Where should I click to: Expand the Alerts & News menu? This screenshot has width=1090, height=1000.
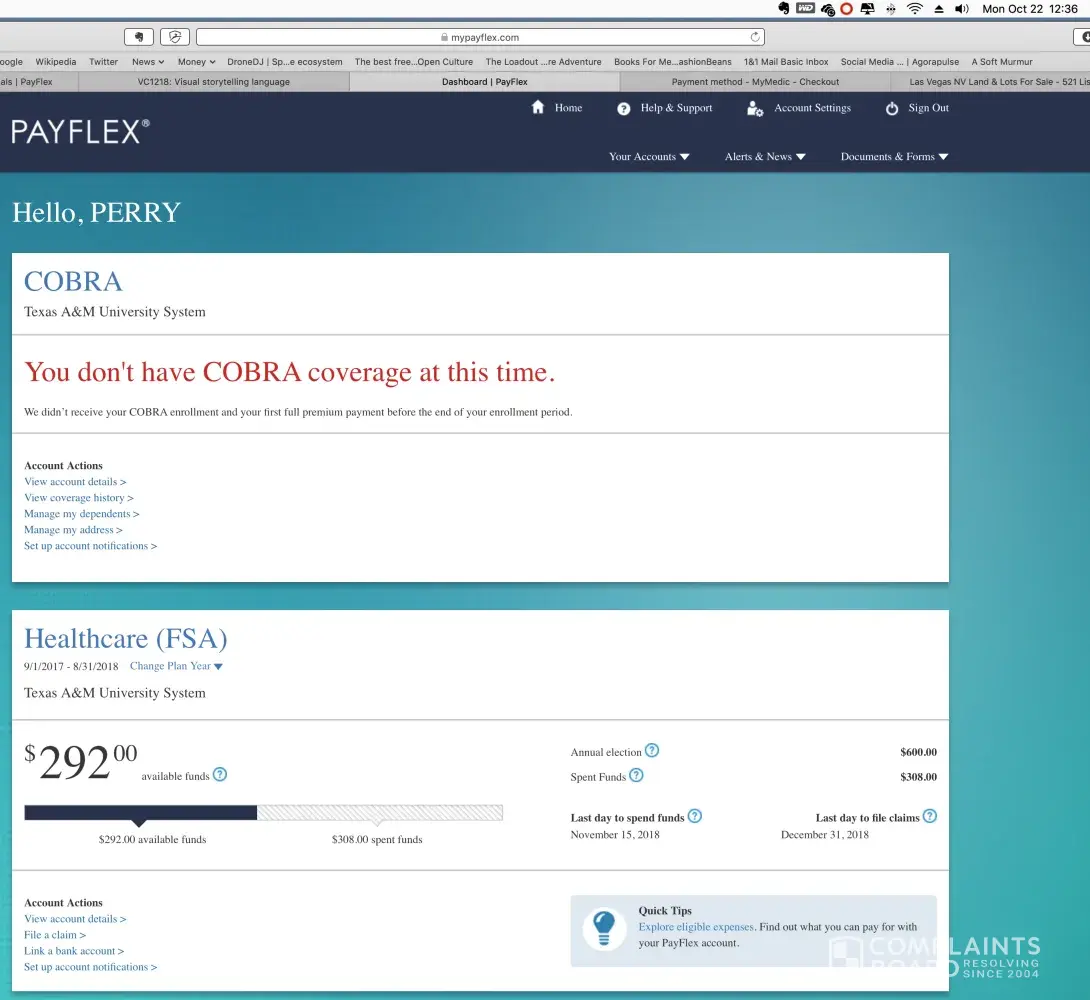(x=765, y=156)
